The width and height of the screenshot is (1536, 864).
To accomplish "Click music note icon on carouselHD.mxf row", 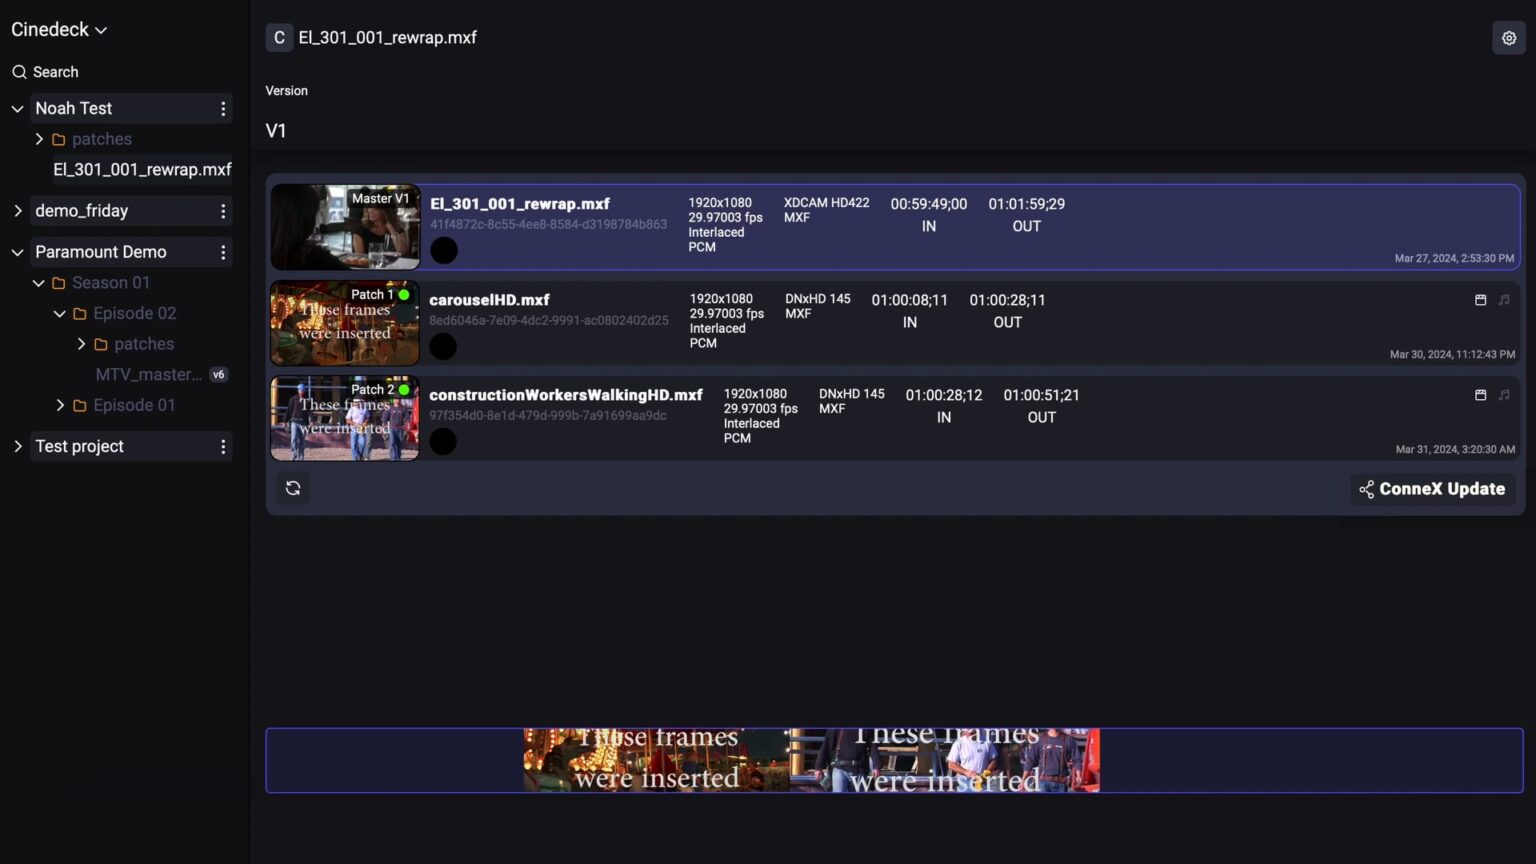I will [x=1504, y=300].
